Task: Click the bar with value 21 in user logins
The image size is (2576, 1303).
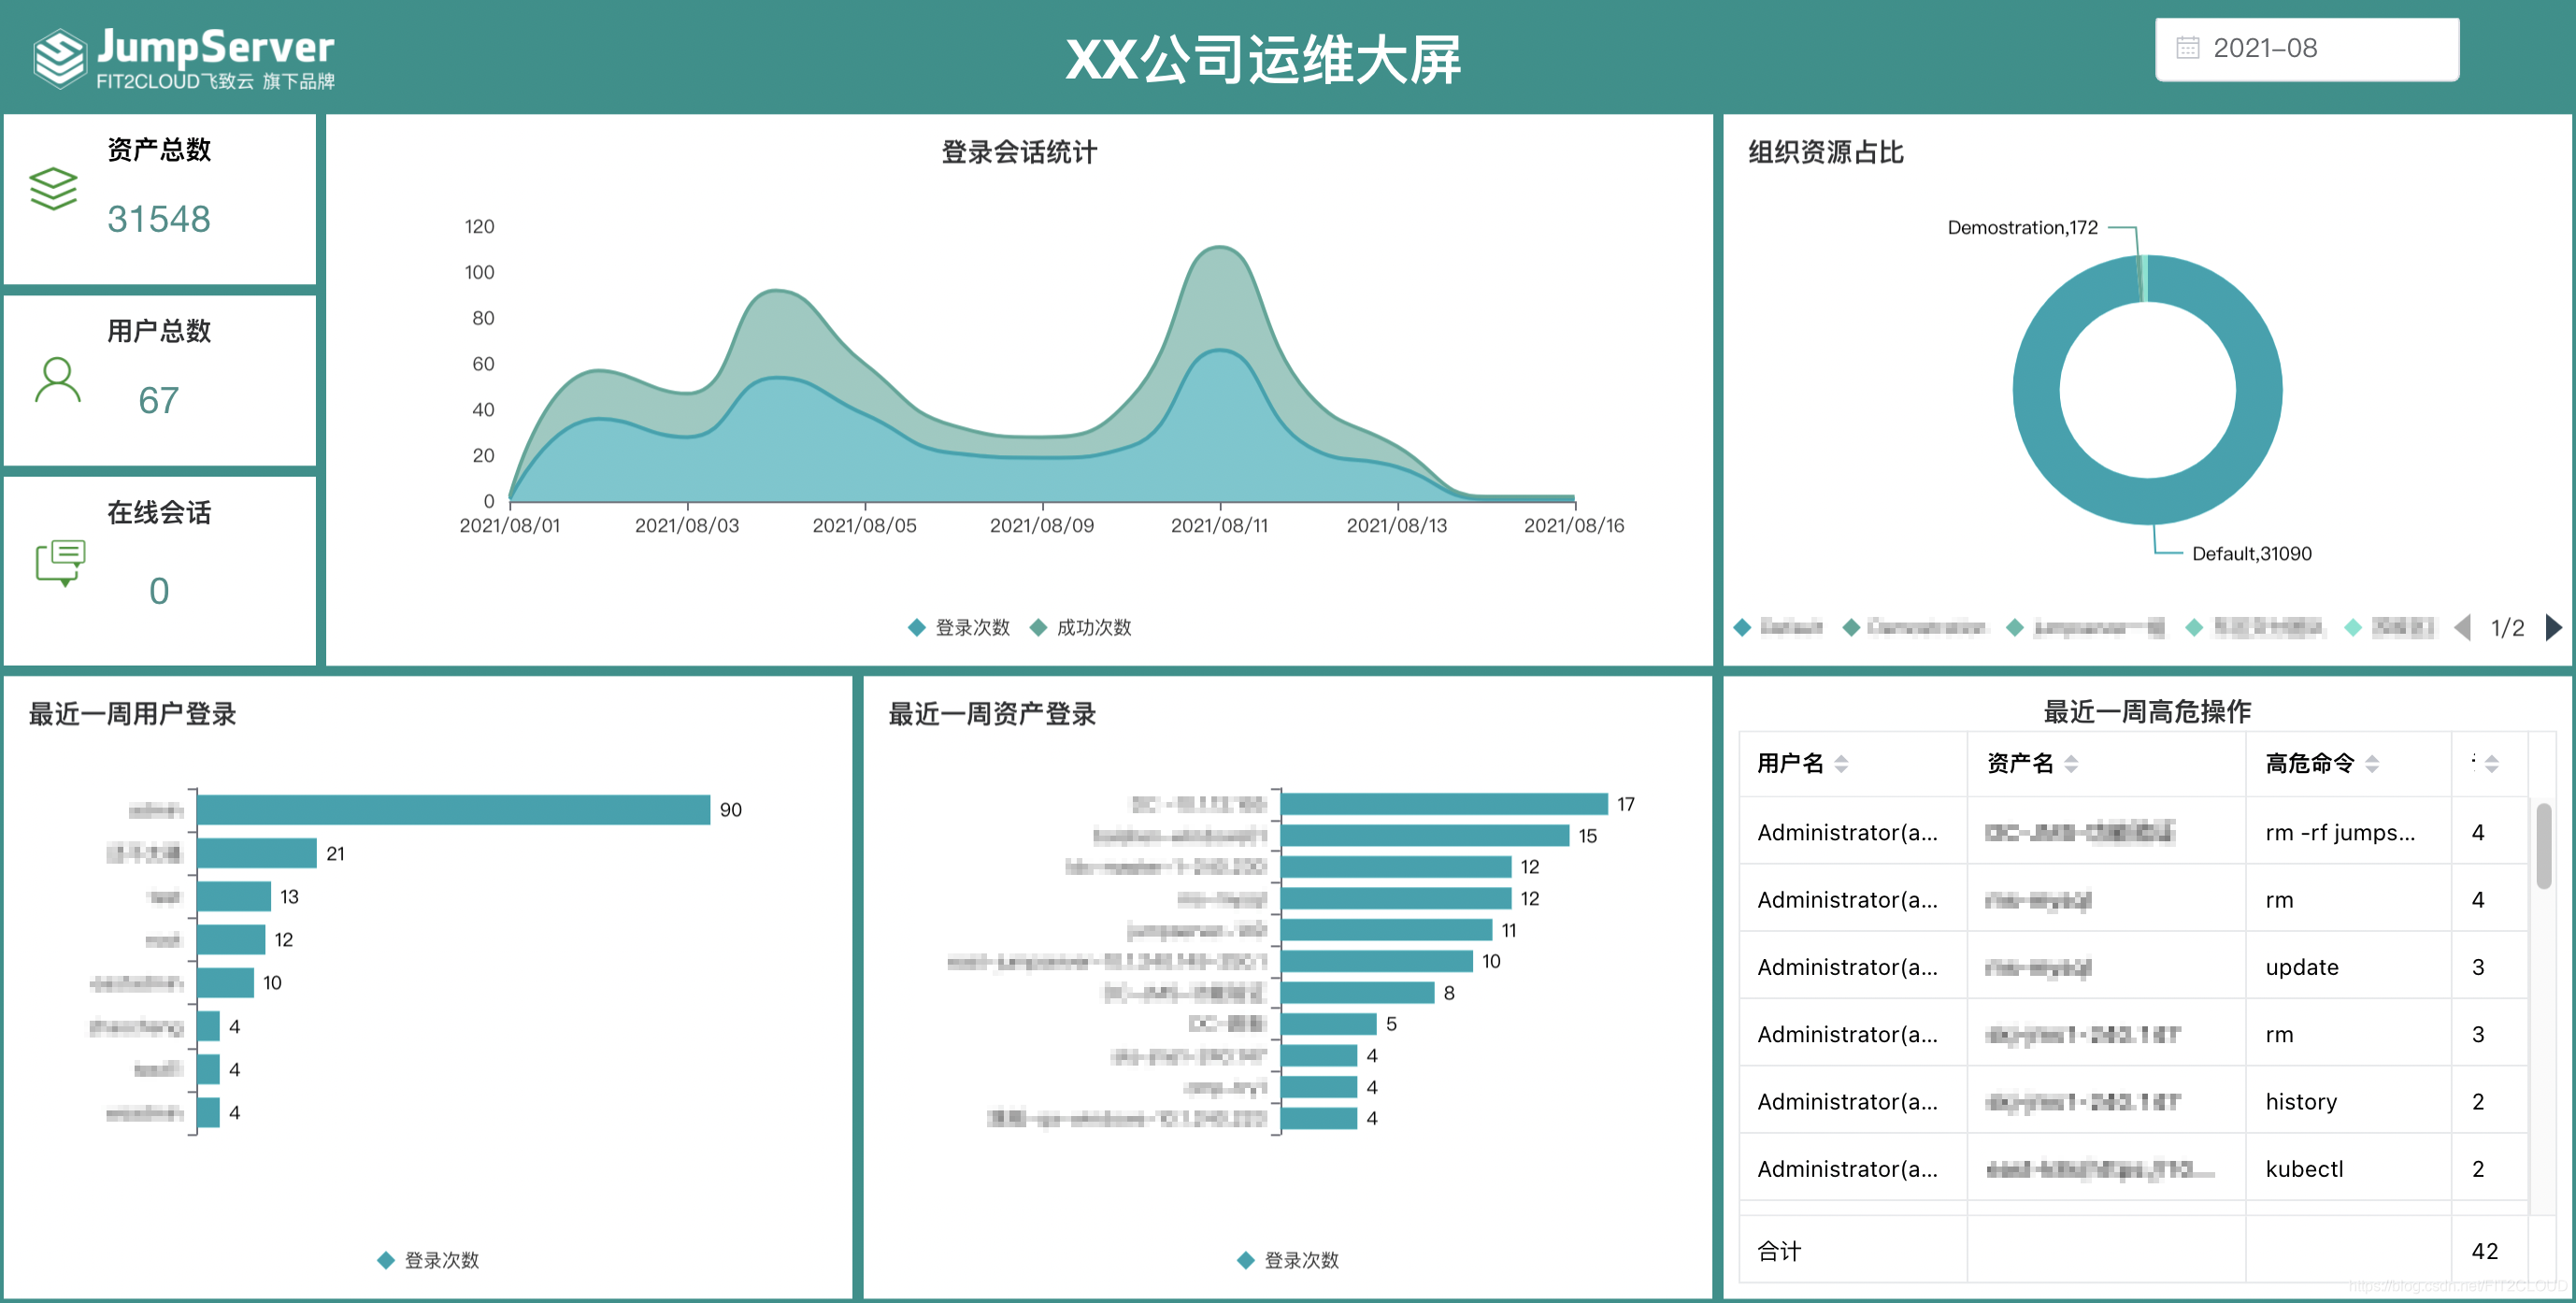Action: click(x=257, y=853)
